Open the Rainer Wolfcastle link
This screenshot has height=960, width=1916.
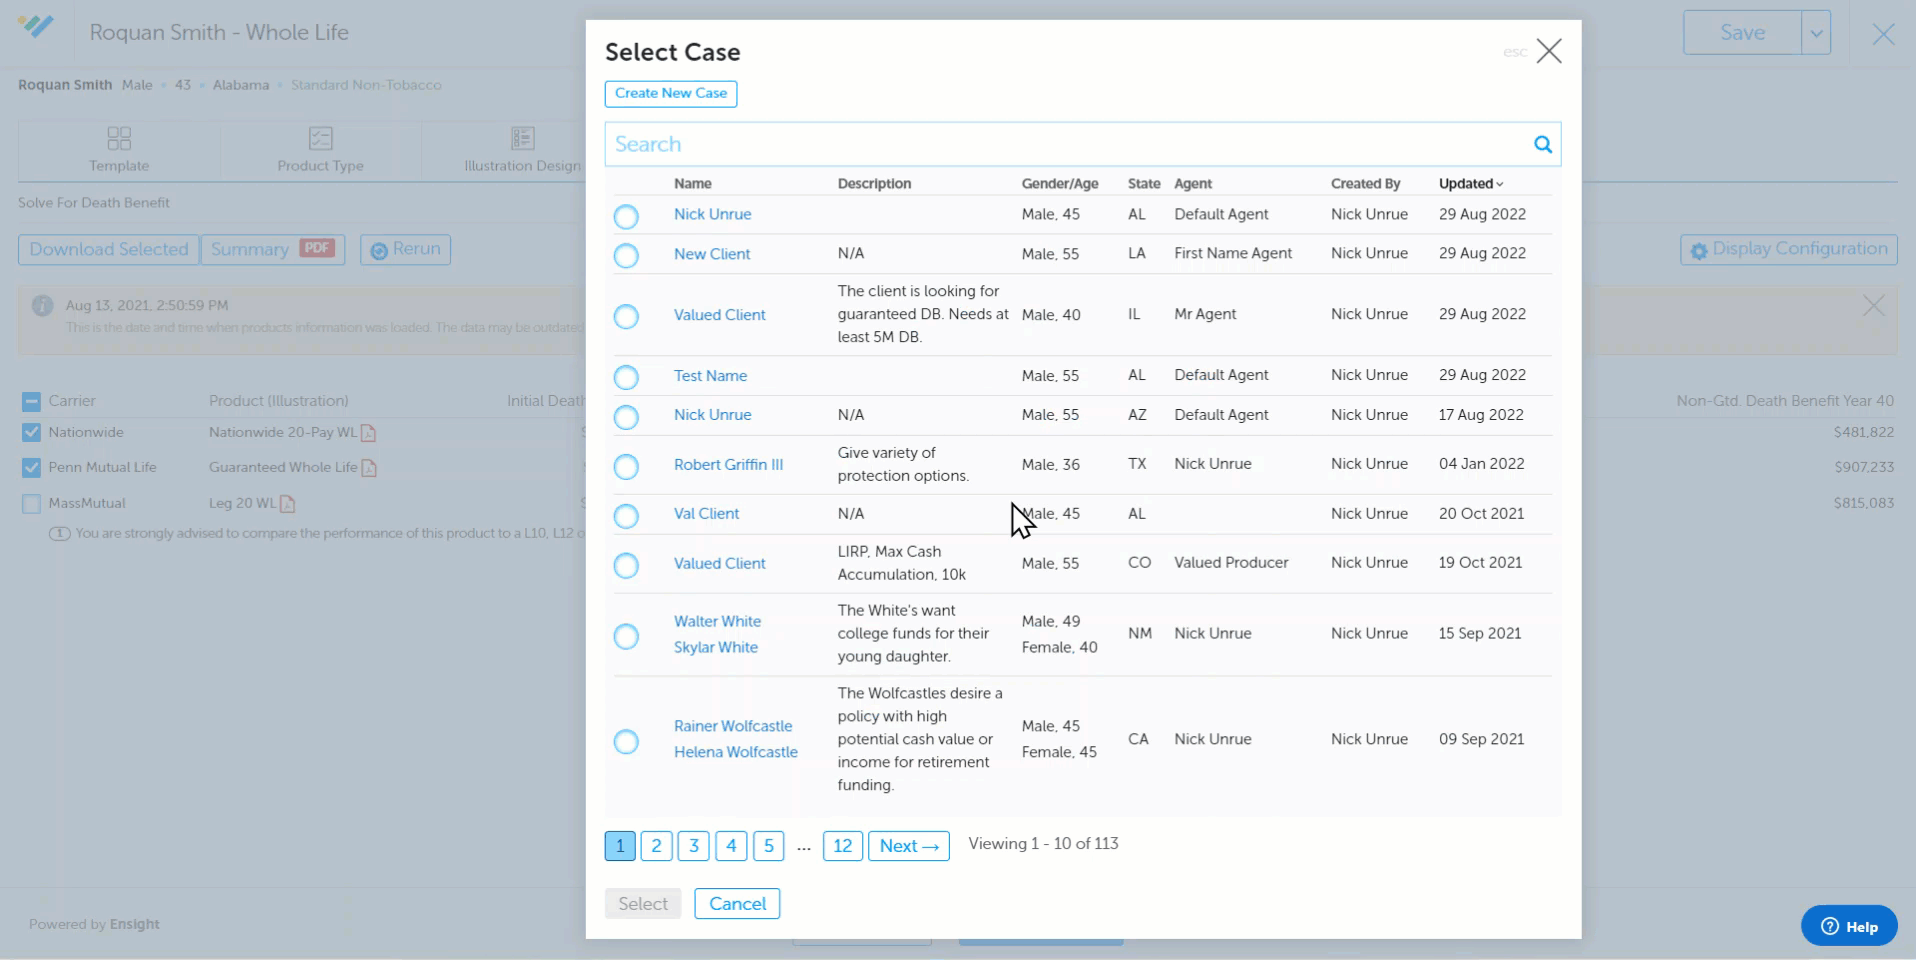tap(732, 726)
